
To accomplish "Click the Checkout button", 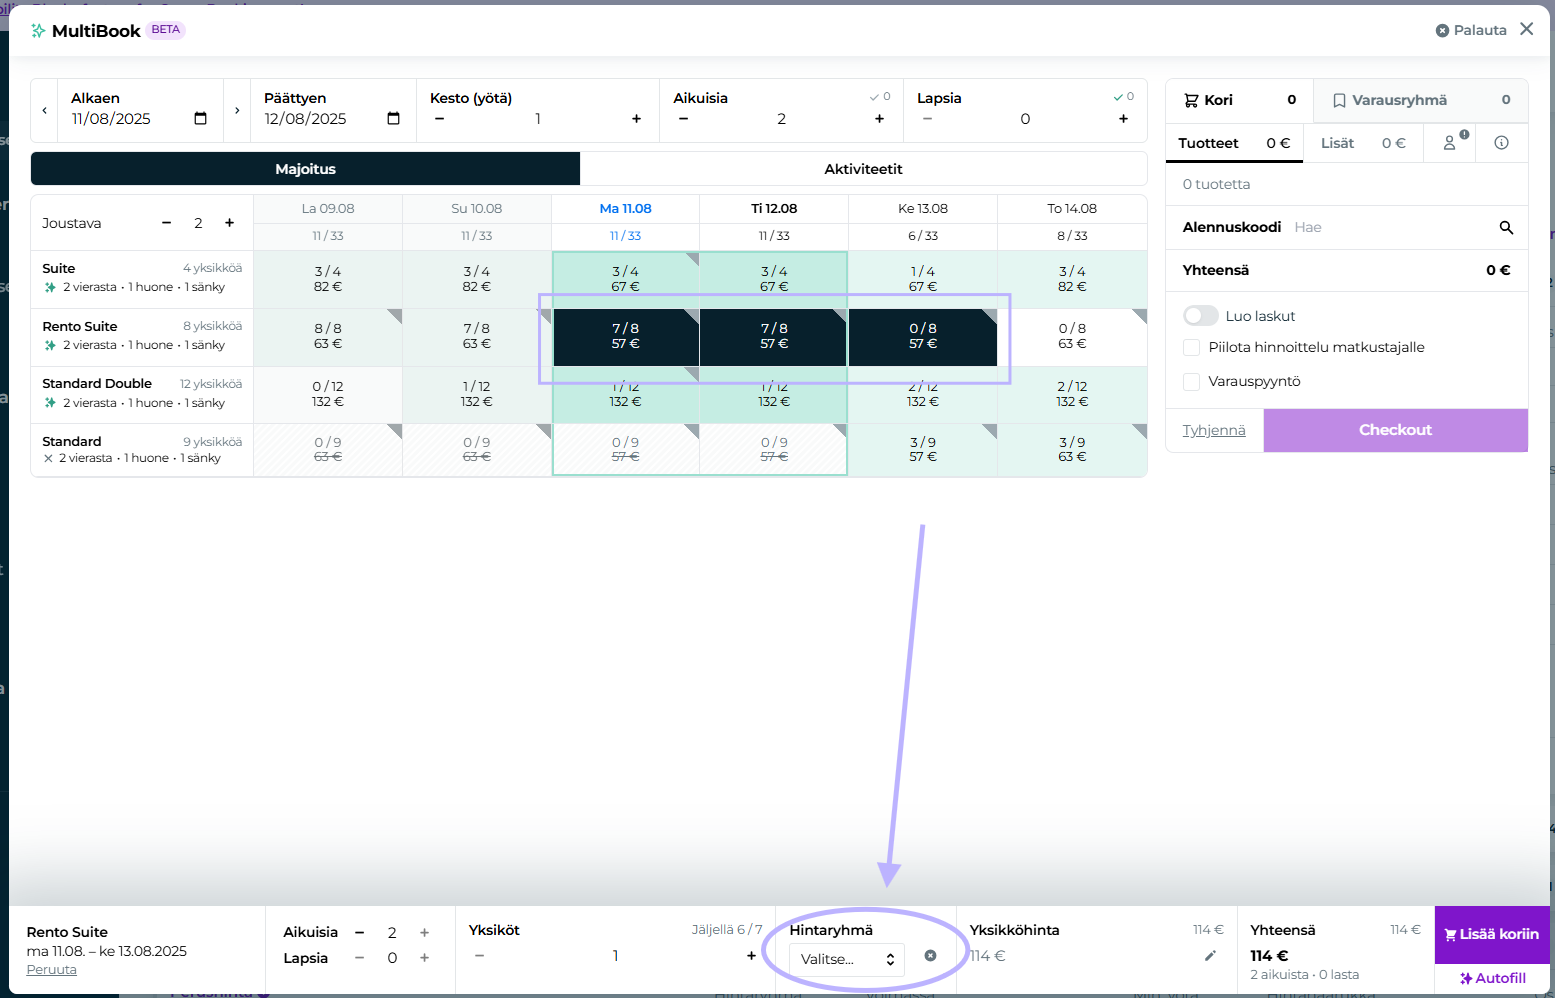I will click(x=1395, y=430).
